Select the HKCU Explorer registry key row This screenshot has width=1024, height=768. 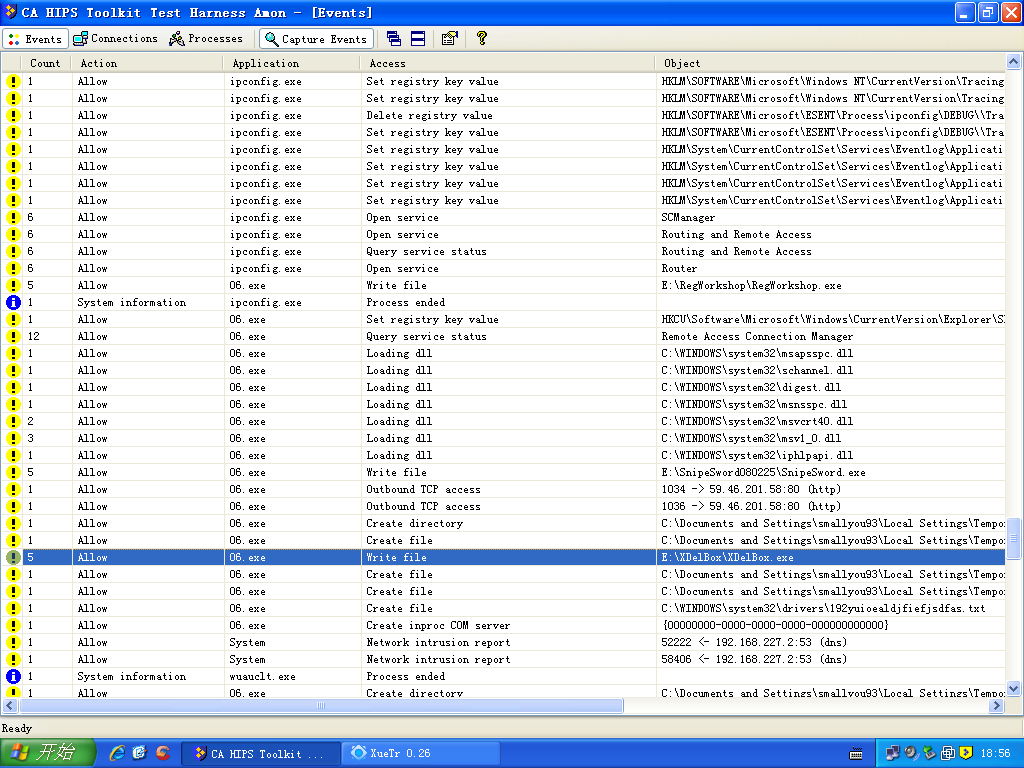[x=504, y=319]
